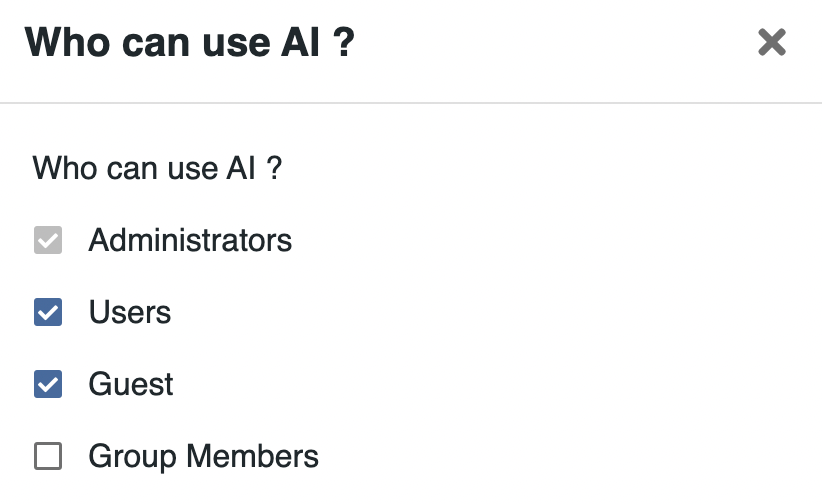
Task: Click the grey checkmark beside Administrators
Action: coord(48,241)
